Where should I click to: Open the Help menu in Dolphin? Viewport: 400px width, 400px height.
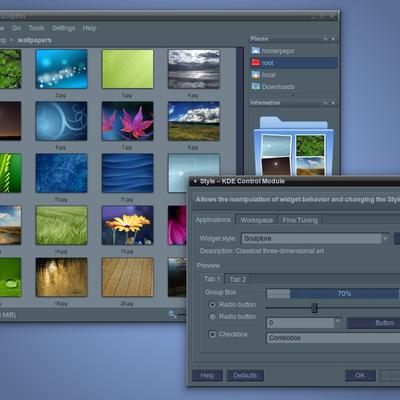pyautogui.click(x=89, y=28)
